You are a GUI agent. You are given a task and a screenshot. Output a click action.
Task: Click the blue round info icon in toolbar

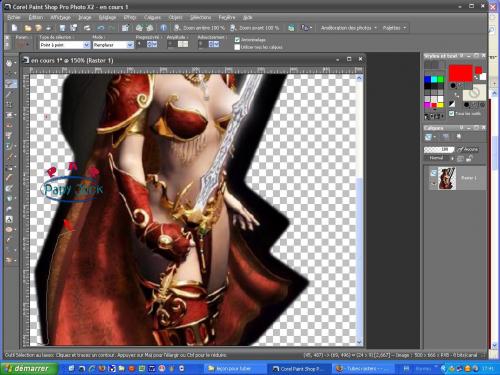point(163,28)
